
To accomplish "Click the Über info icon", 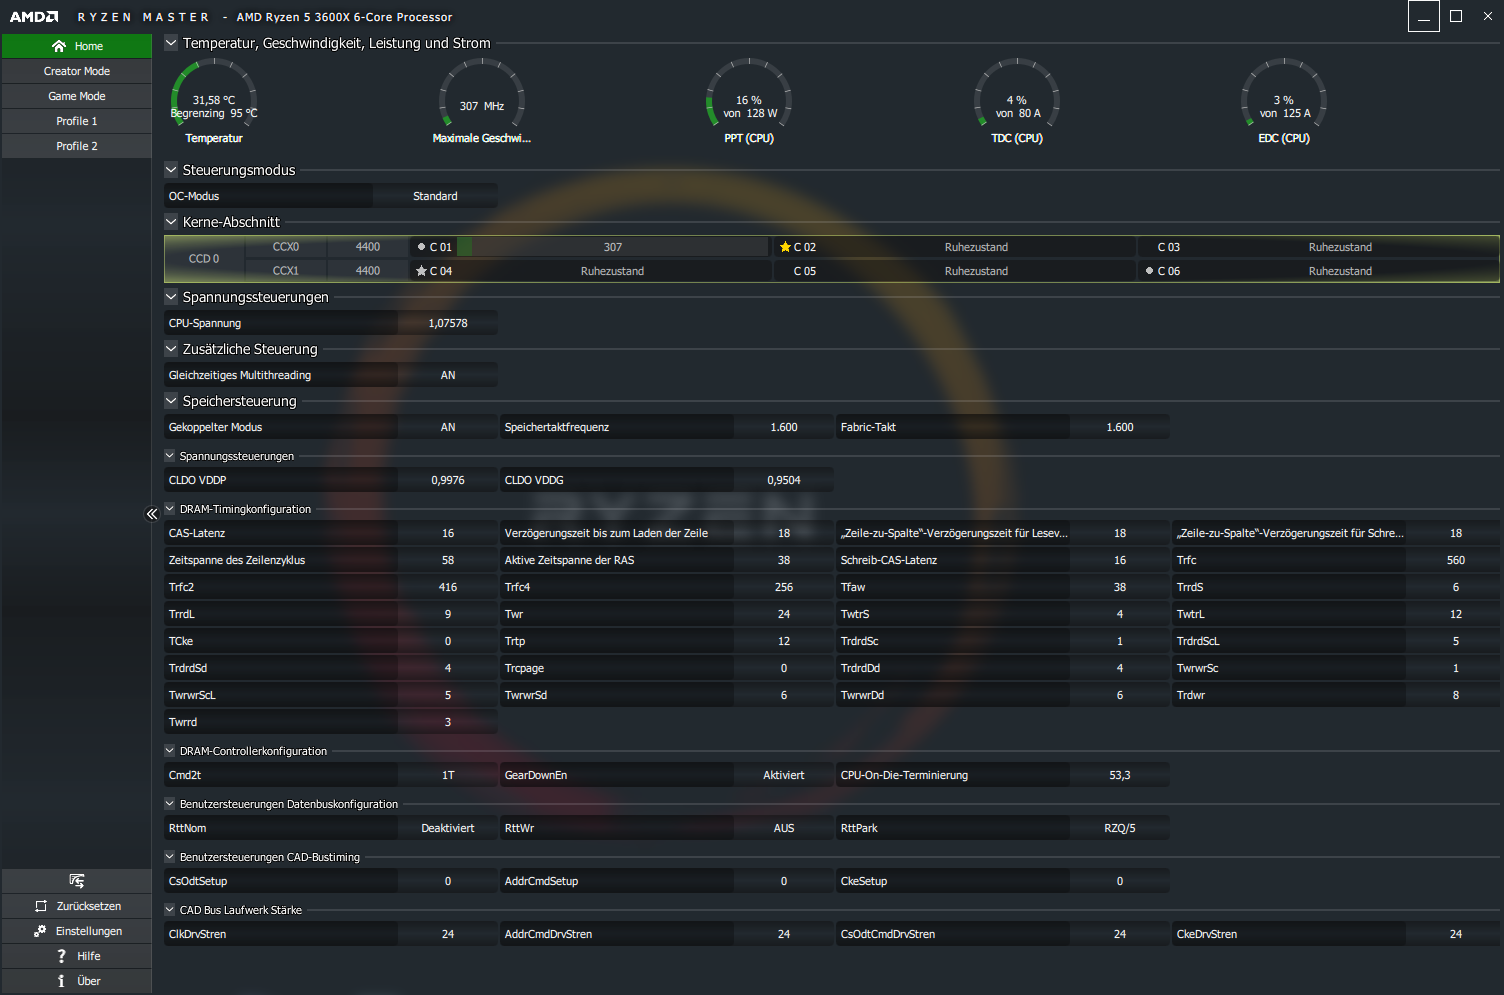I will 61,981.
